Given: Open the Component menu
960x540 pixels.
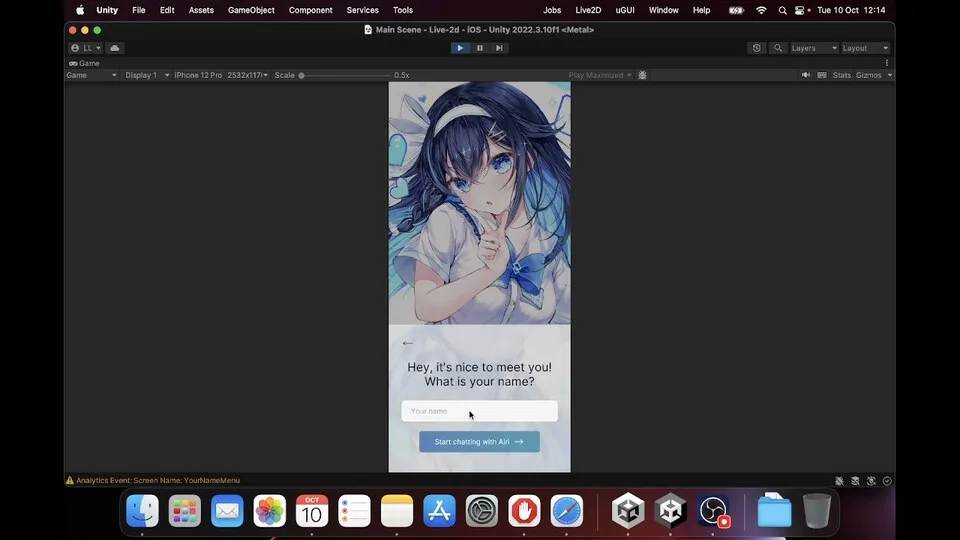Looking at the screenshot, I should (x=310, y=10).
